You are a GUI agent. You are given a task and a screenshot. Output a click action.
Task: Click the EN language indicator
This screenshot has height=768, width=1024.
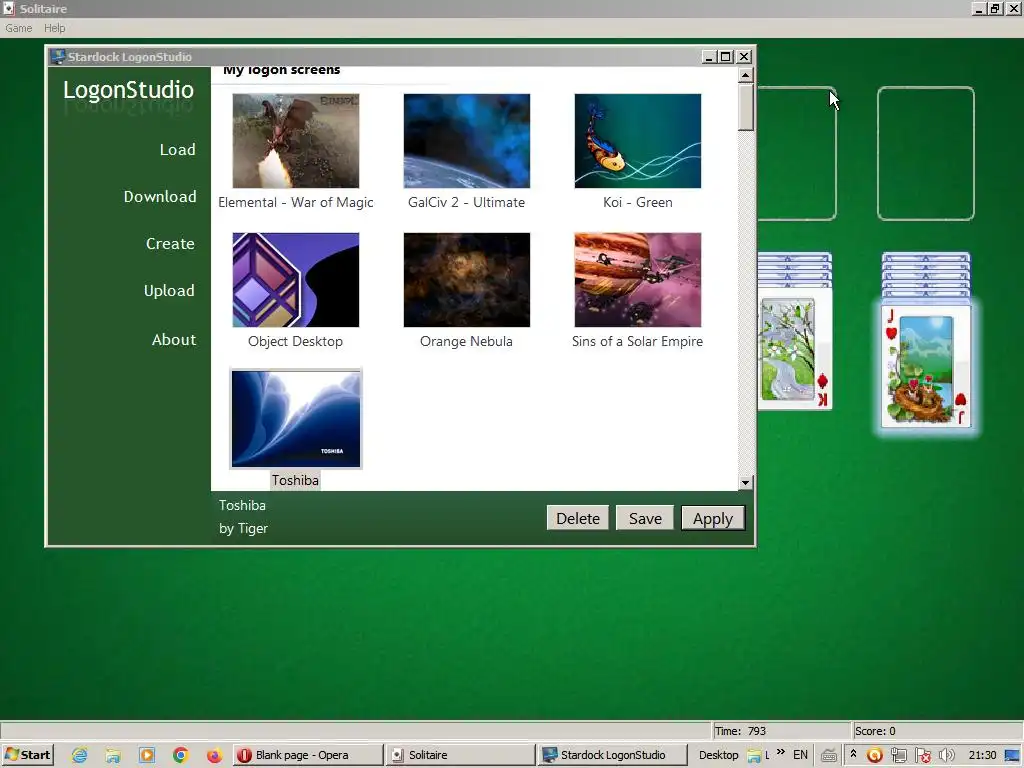[x=801, y=755]
